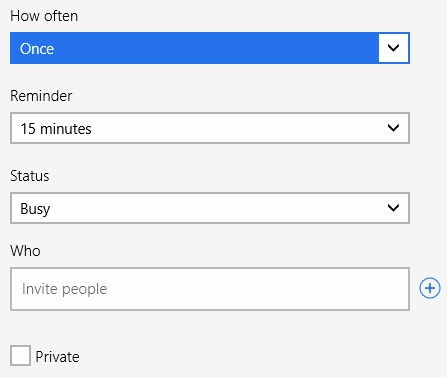This screenshot has height=378, width=447.
Task: Open the Status combo box
Action: [x=210, y=208]
